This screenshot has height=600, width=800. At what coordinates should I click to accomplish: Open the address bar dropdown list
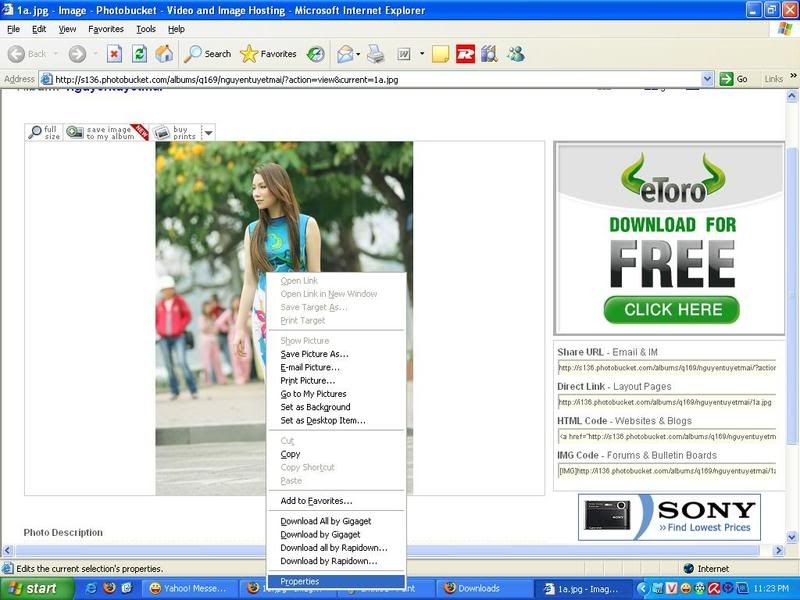[707, 79]
